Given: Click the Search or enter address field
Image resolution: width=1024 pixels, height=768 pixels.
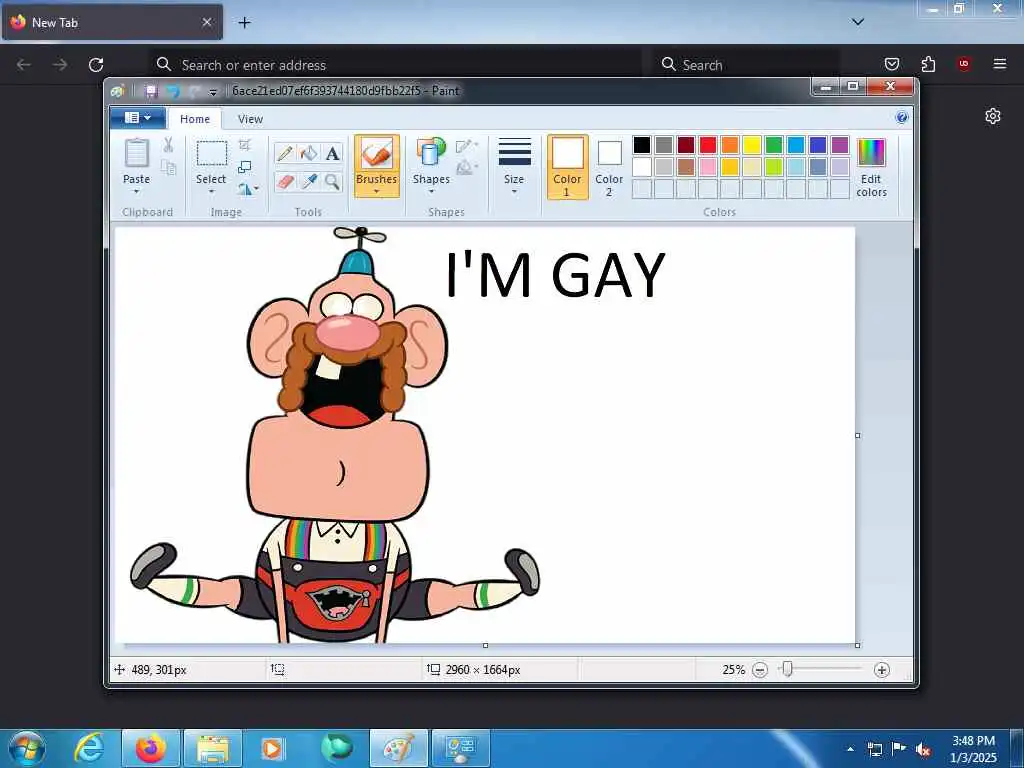Looking at the screenshot, I should [x=396, y=65].
